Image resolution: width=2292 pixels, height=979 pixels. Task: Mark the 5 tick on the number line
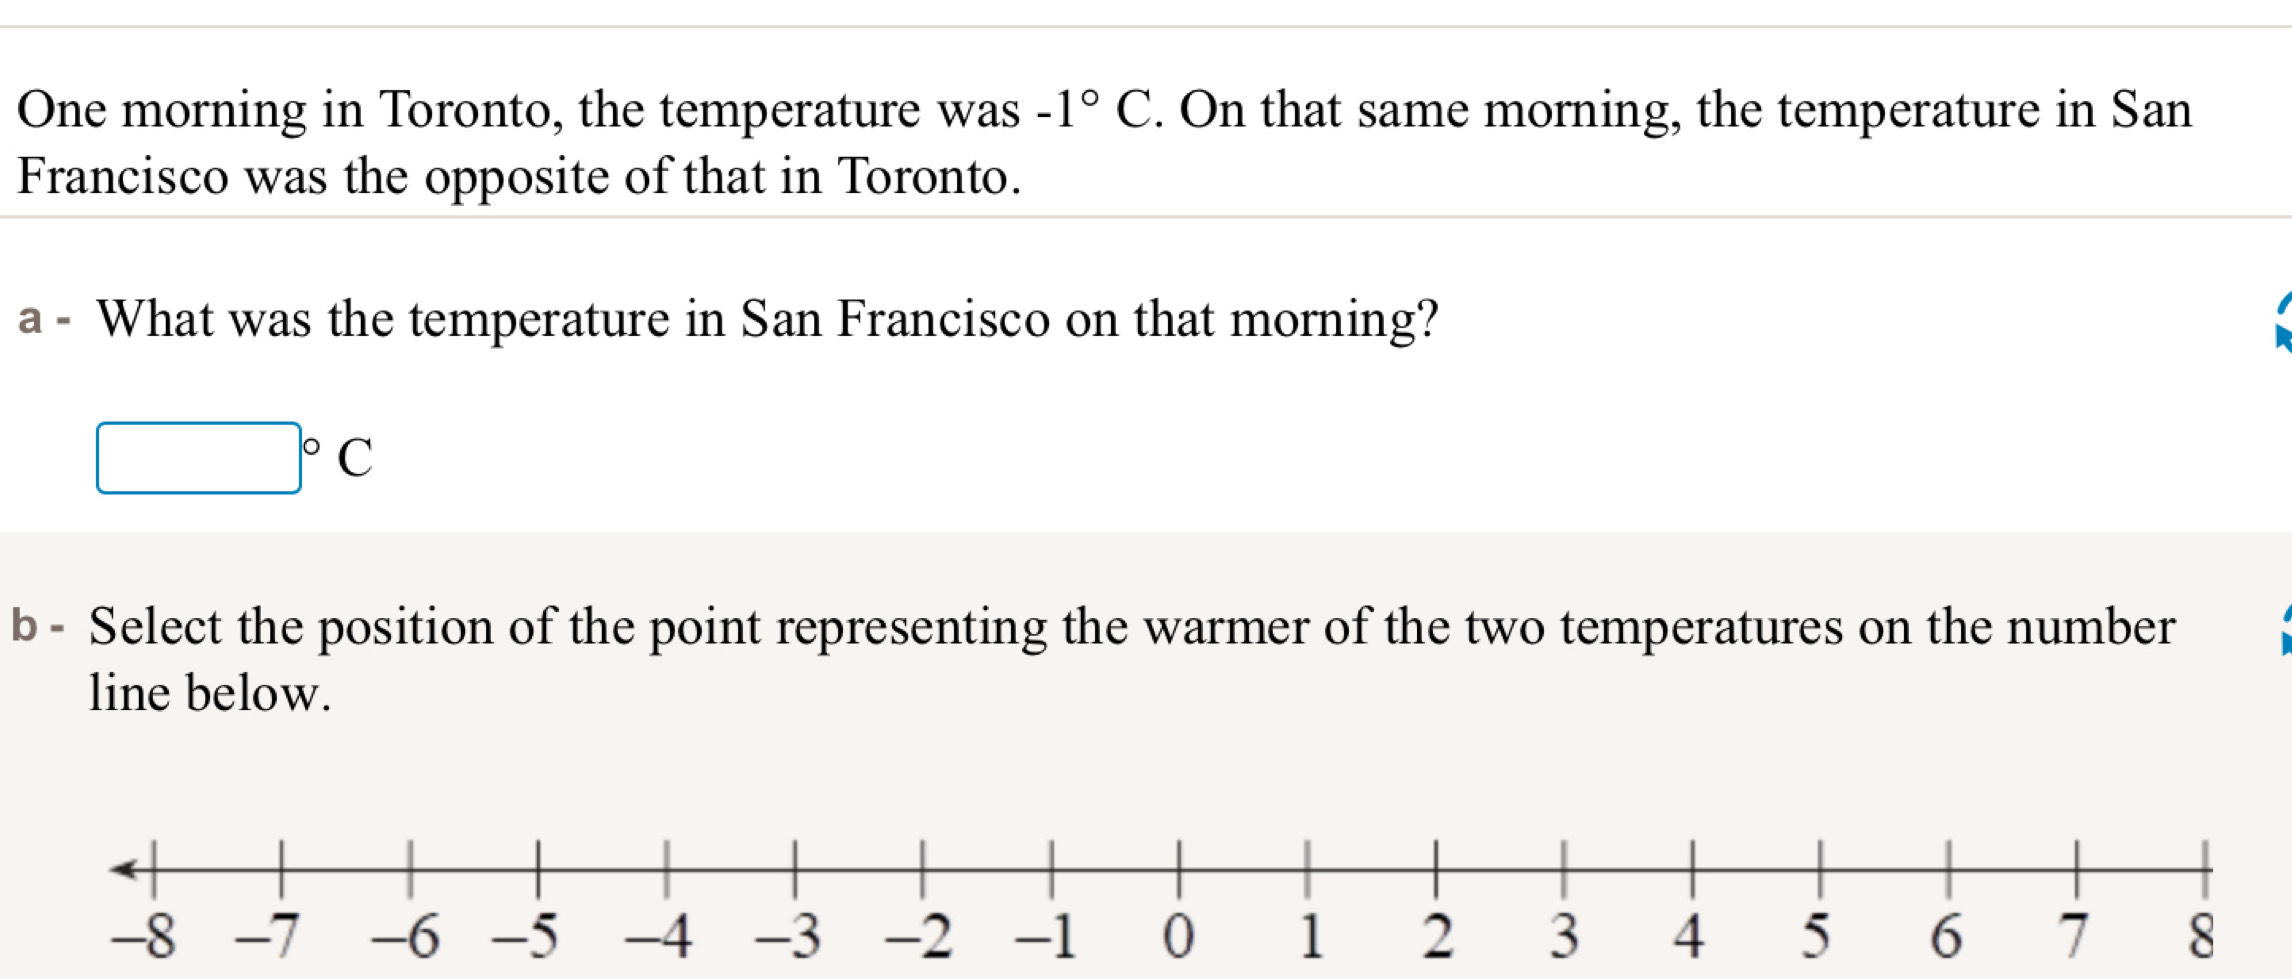(1821, 870)
